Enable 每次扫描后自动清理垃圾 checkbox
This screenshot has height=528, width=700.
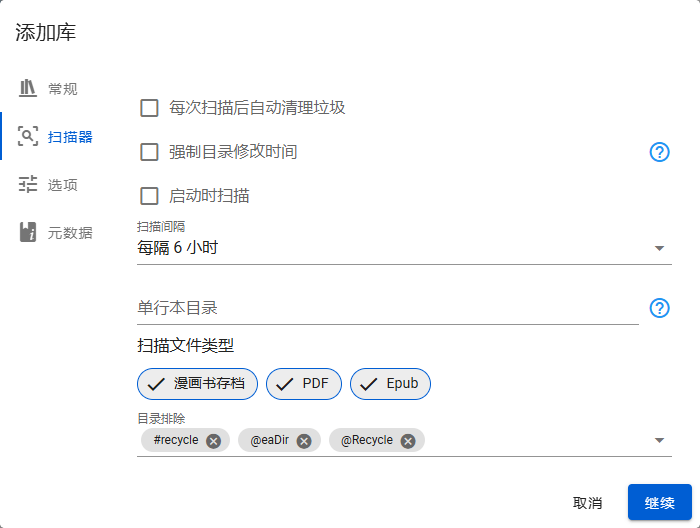pyautogui.click(x=150, y=108)
